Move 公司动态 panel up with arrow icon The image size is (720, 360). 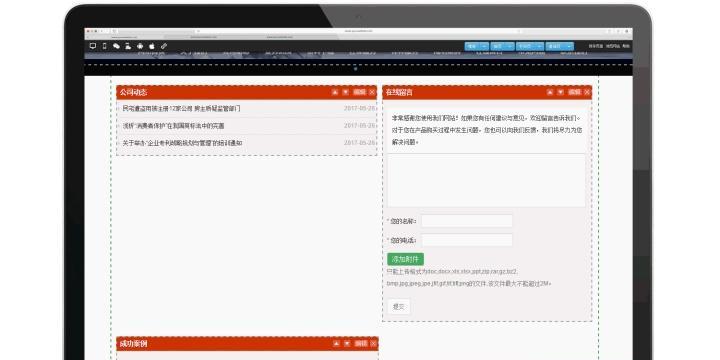coord(335,92)
